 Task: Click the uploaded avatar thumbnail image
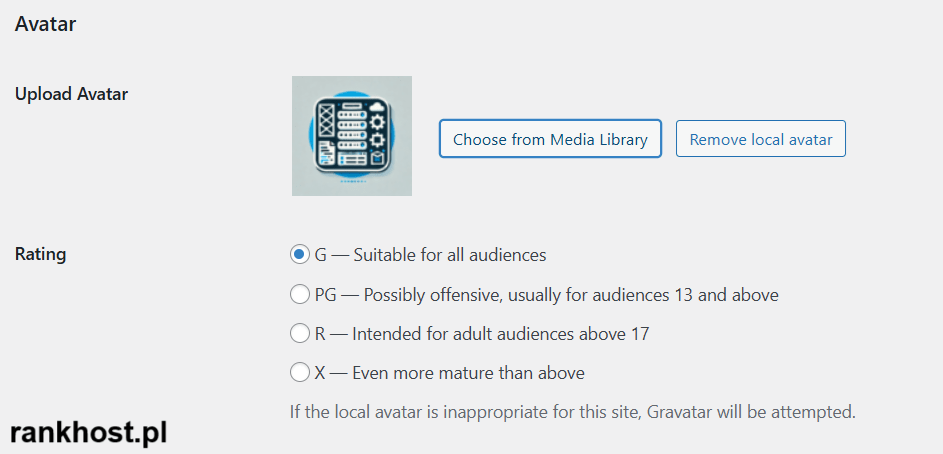coord(352,136)
